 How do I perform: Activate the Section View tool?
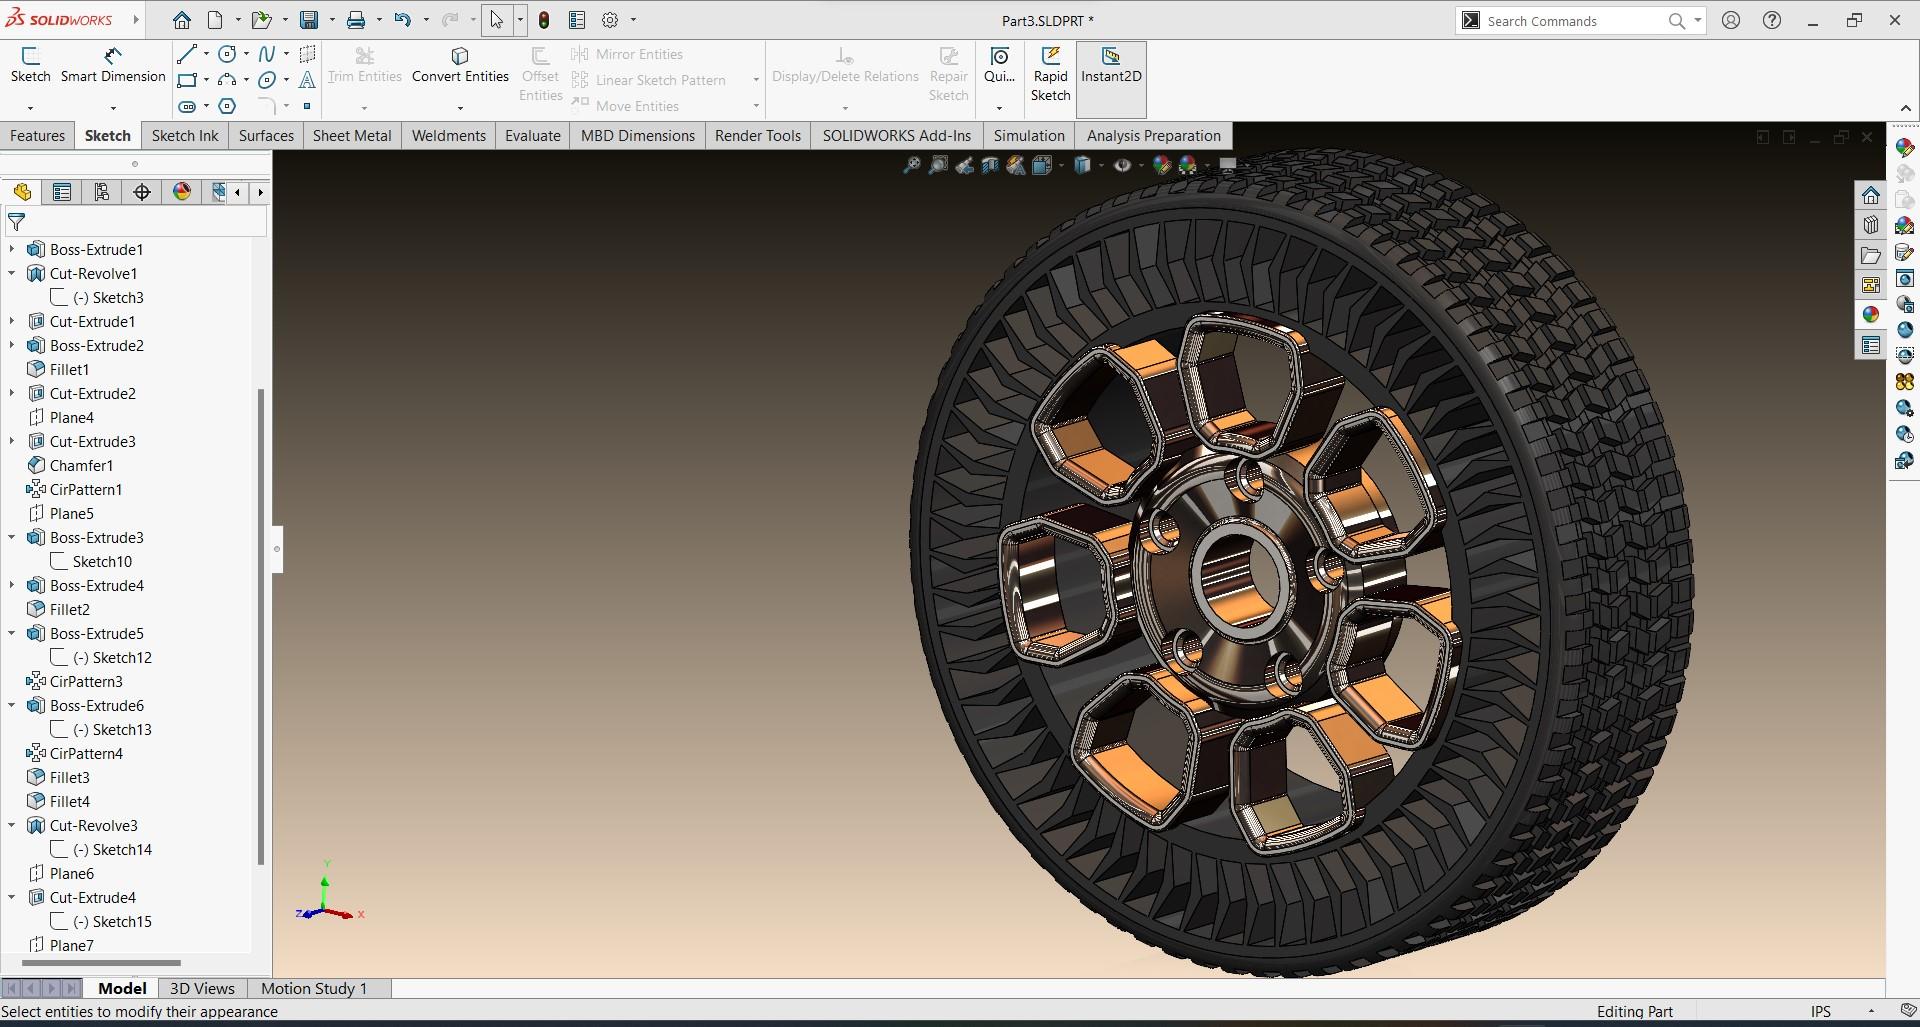coord(989,165)
